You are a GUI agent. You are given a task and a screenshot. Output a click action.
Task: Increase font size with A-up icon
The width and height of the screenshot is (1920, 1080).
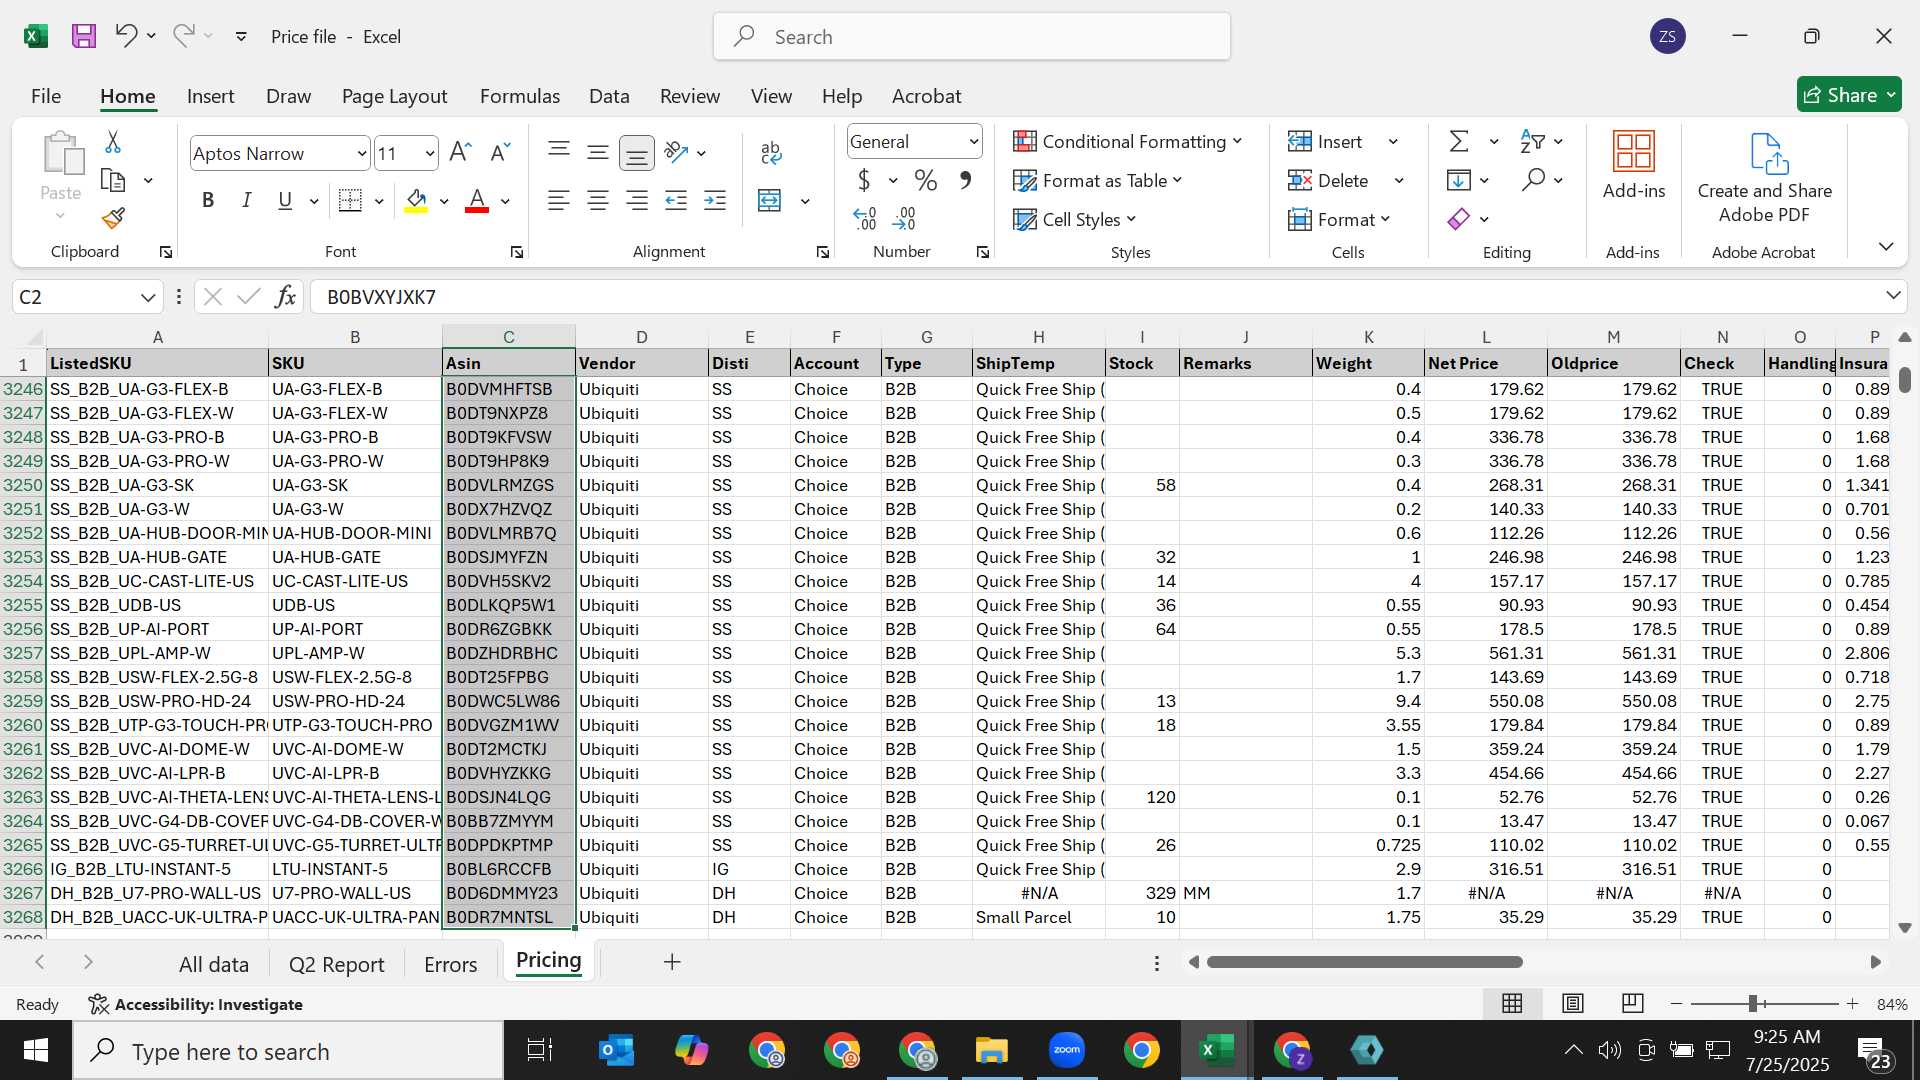(460, 152)
